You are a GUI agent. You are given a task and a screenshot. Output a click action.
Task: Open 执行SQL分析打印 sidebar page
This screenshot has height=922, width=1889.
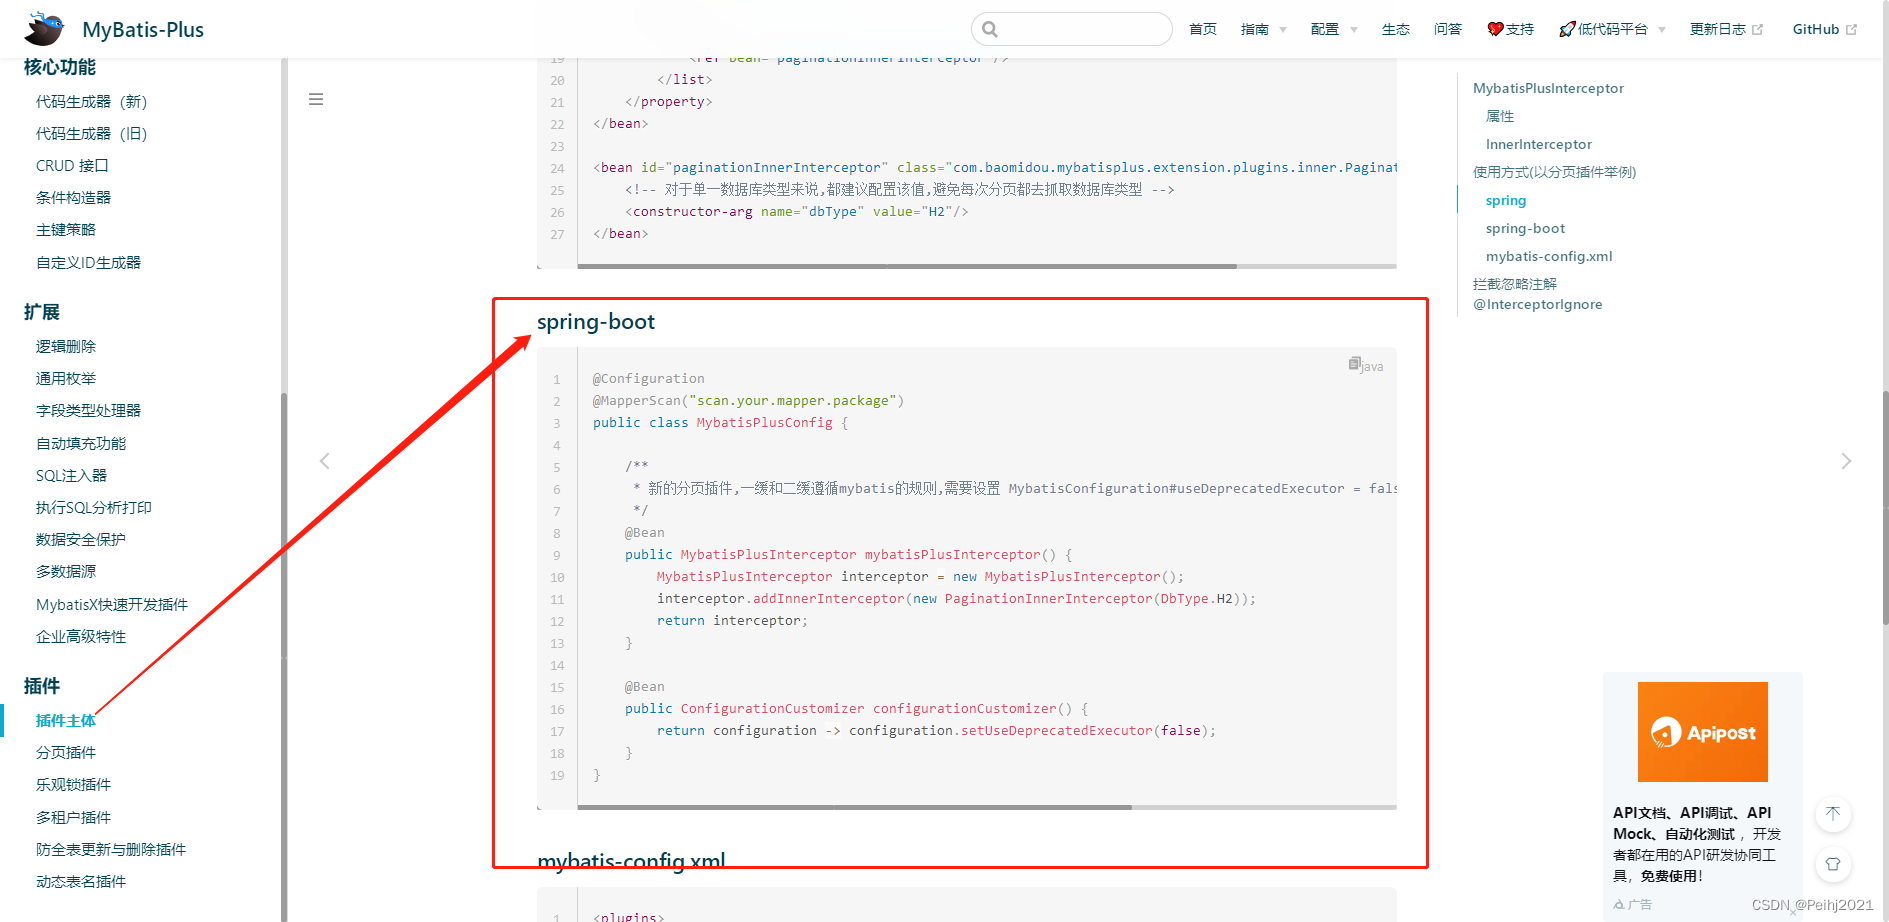pyautogui.click(x=94, y=508)
